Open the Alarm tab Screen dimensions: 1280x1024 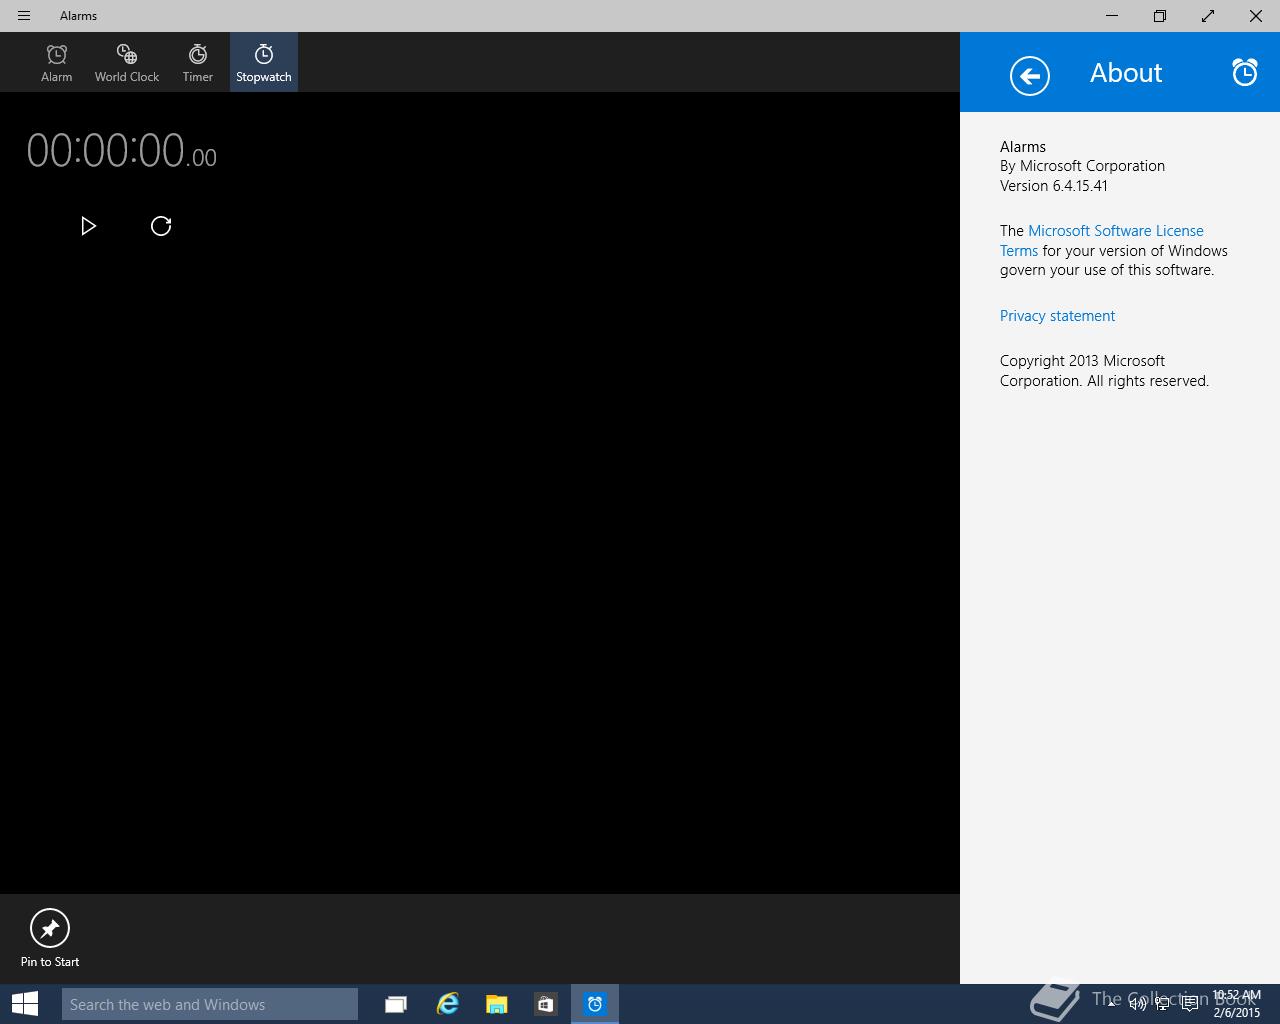57,62
